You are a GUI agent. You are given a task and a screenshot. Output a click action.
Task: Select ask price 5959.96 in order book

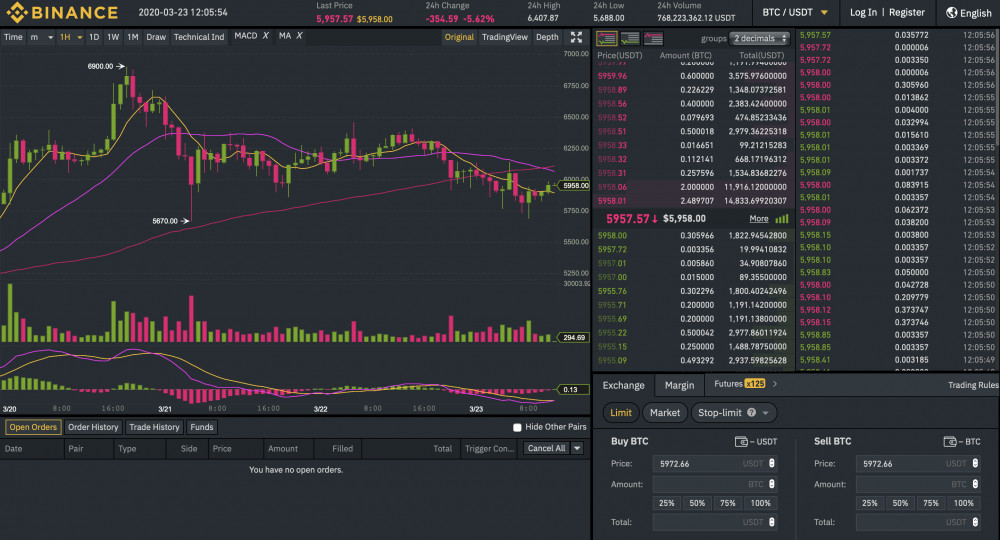[x=612, y=76]
